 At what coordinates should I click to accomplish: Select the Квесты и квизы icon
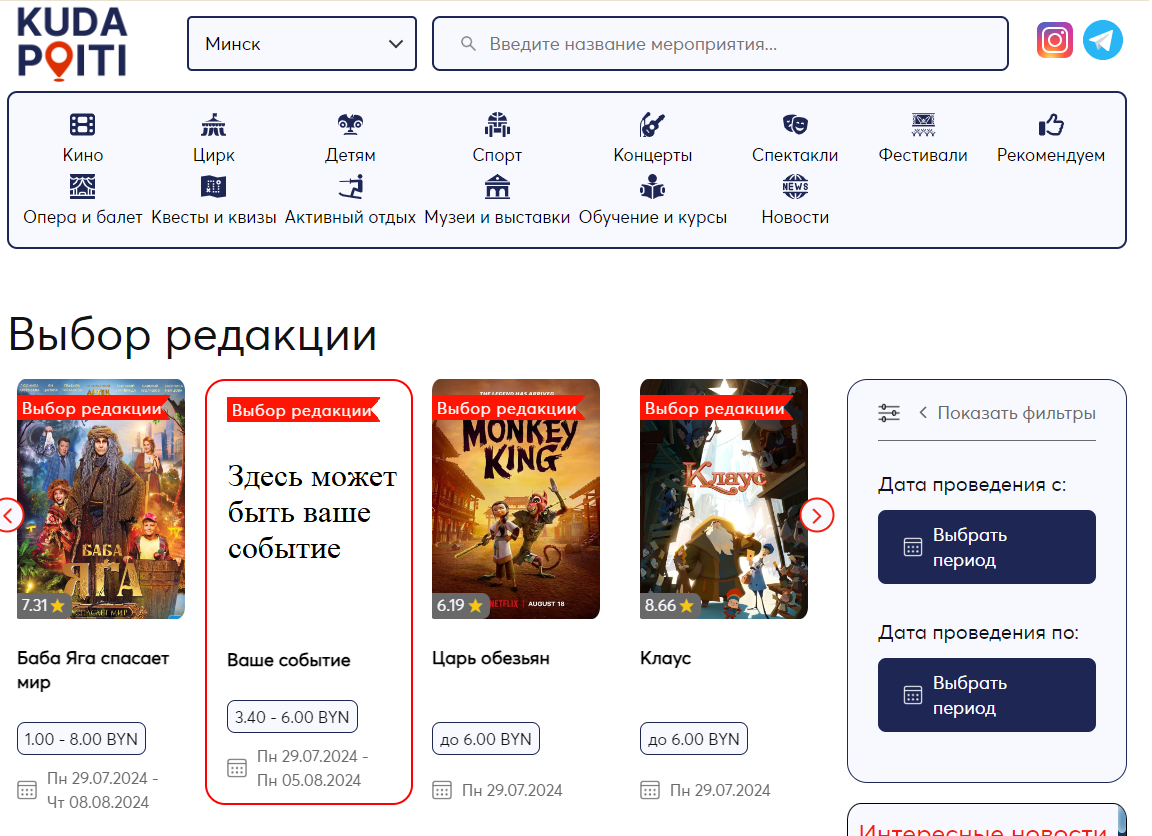click(x=213, y=187)
